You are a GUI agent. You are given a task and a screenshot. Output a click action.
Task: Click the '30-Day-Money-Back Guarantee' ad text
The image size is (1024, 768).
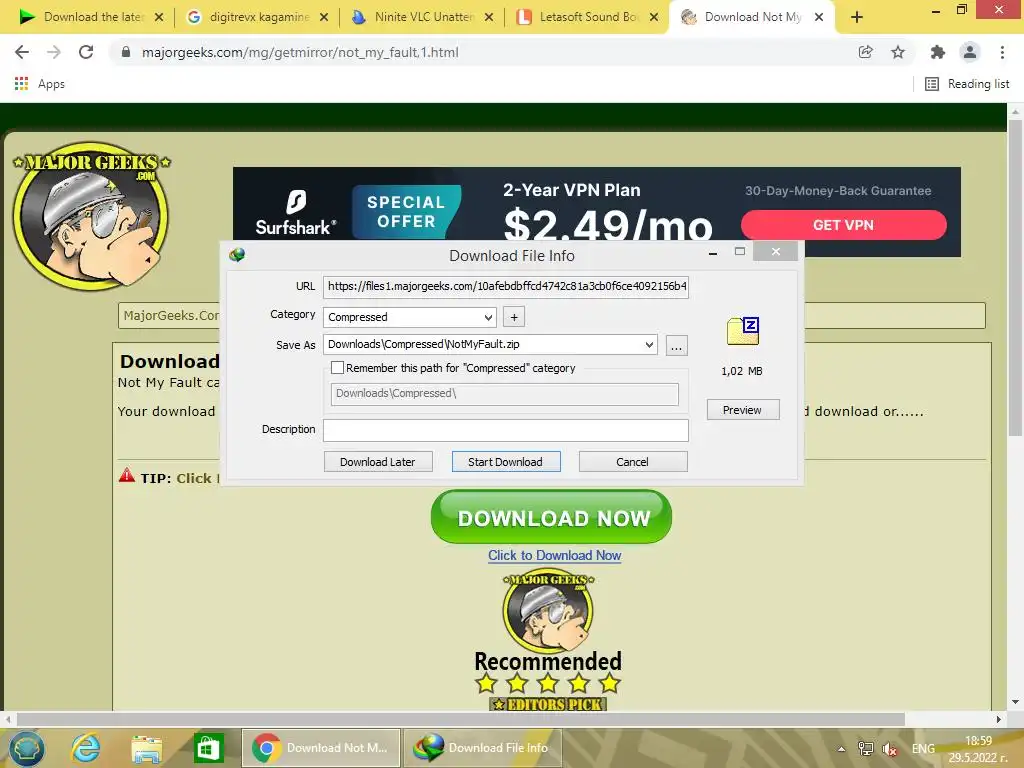pos(838,191)
